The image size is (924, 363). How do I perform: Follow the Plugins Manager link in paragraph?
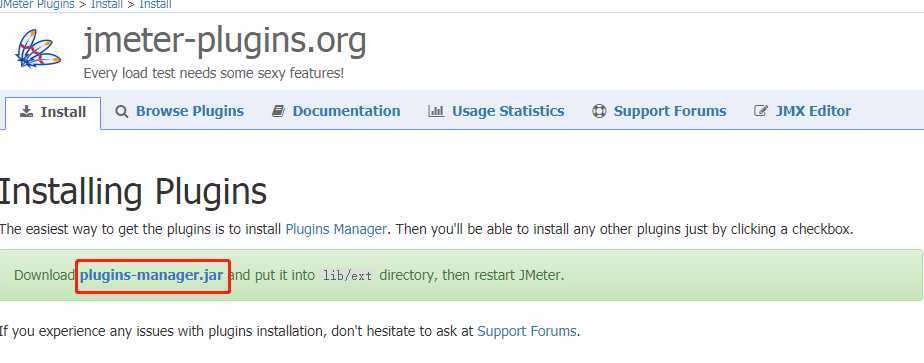click(336, 229)
